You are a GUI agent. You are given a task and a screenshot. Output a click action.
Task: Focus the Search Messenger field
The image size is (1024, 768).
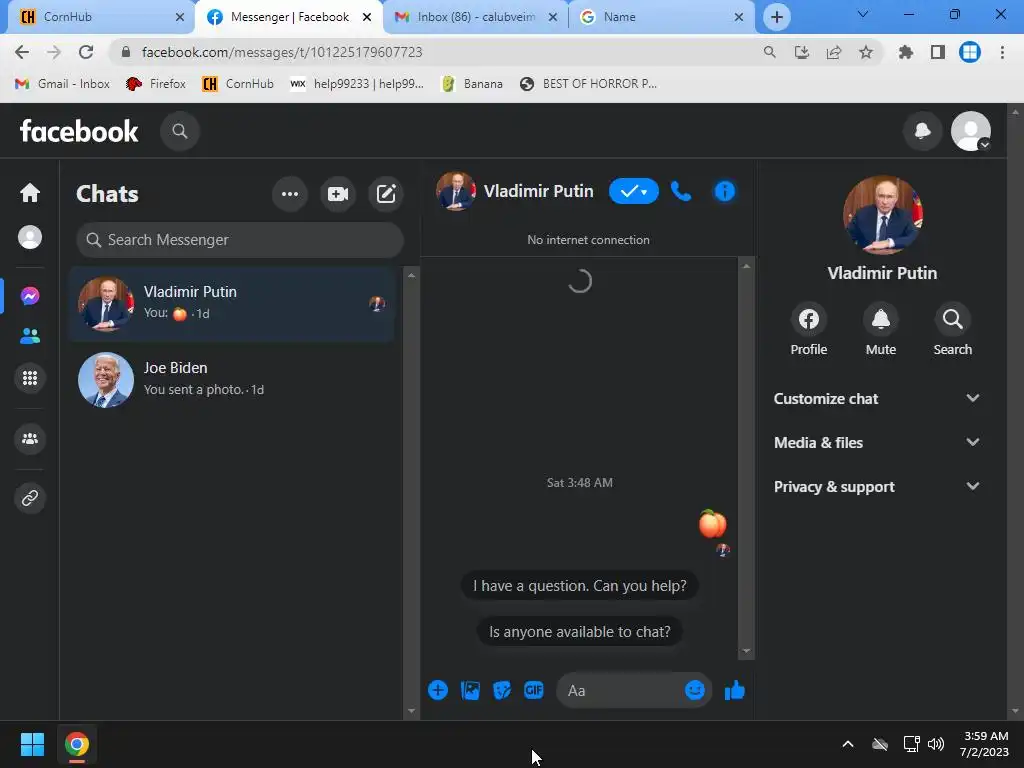pyautogui.click(x=240, y=240)
